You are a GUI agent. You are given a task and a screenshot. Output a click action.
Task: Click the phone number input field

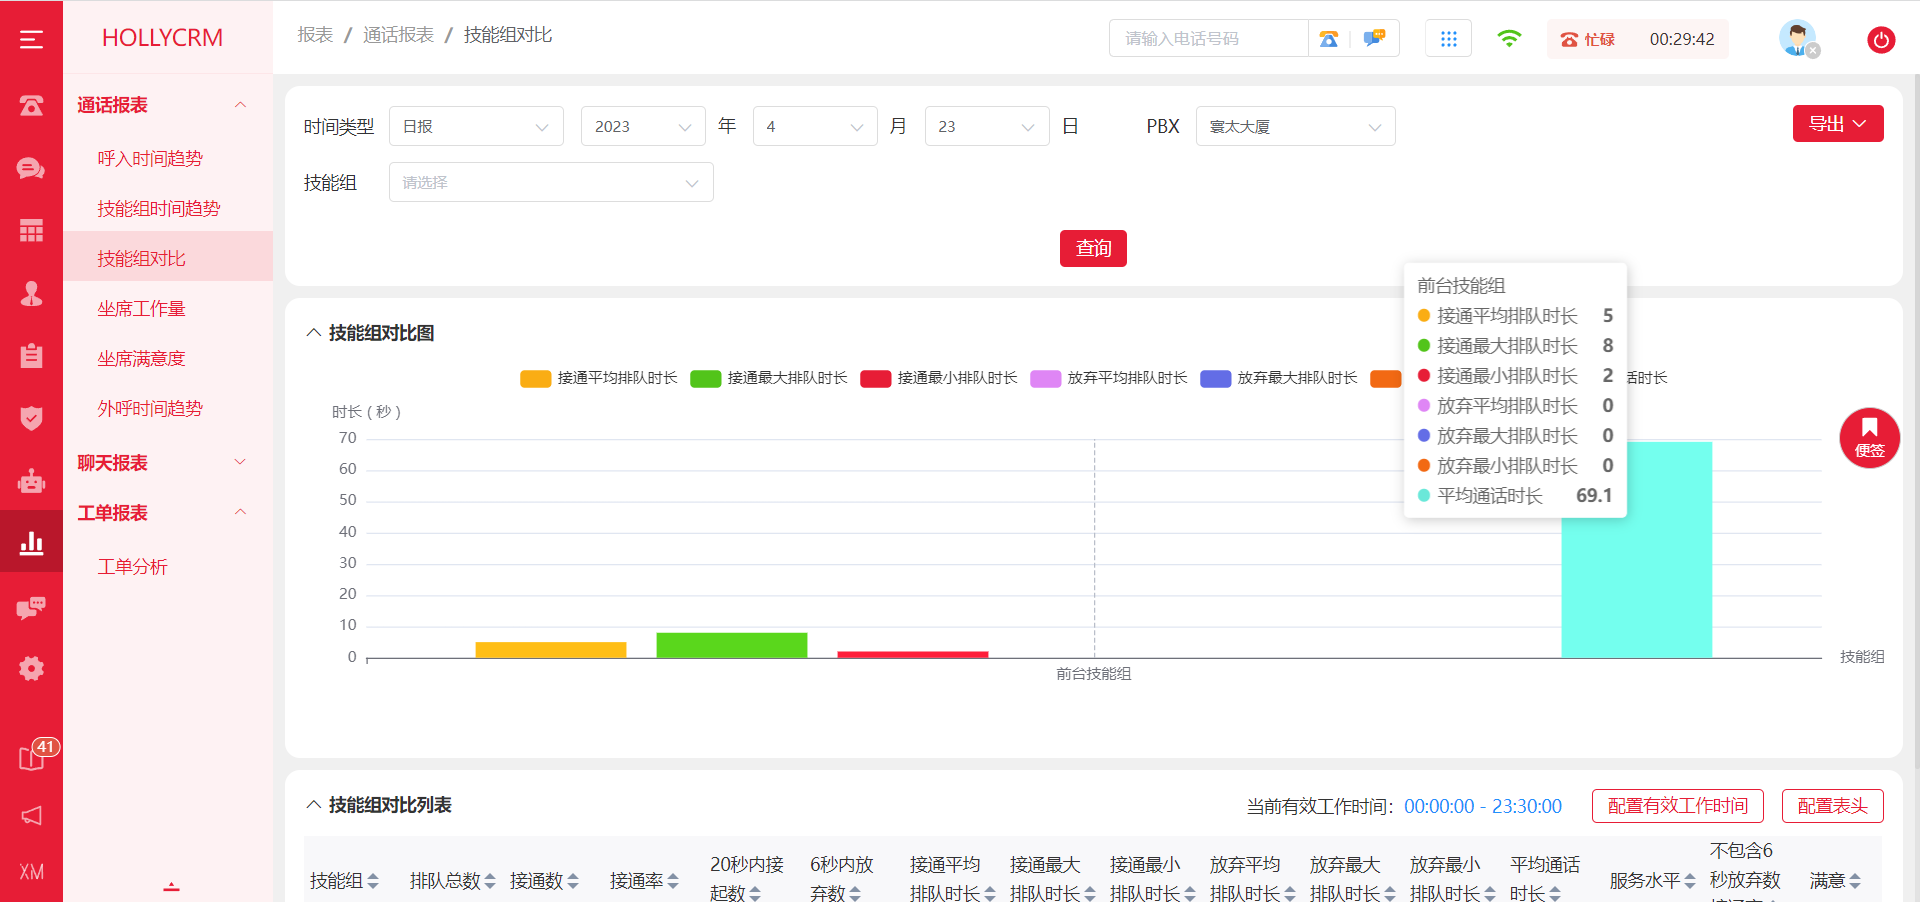tap(1208, 39)
